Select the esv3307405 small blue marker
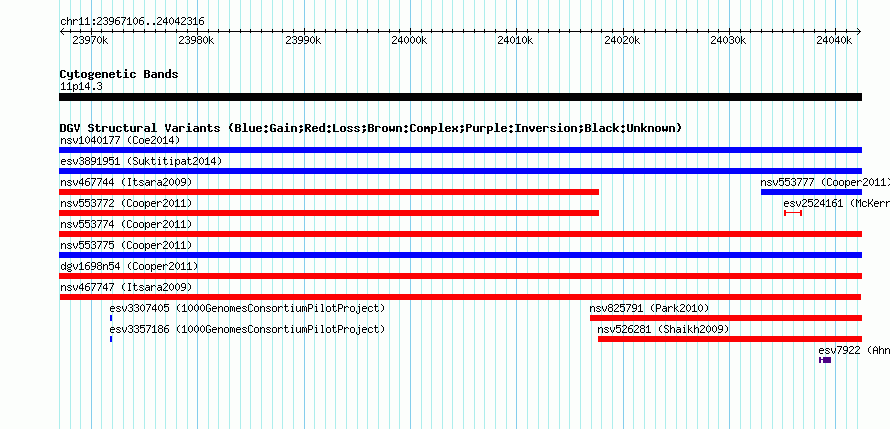This screenshot has height=429, width=890. [111, 318]
